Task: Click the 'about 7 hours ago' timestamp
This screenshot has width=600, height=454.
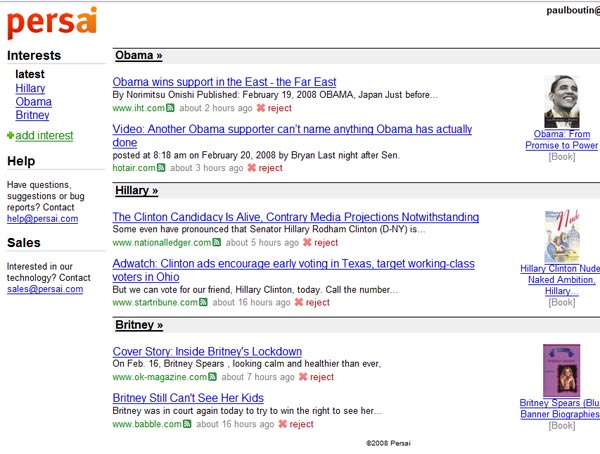Action: 258,377
